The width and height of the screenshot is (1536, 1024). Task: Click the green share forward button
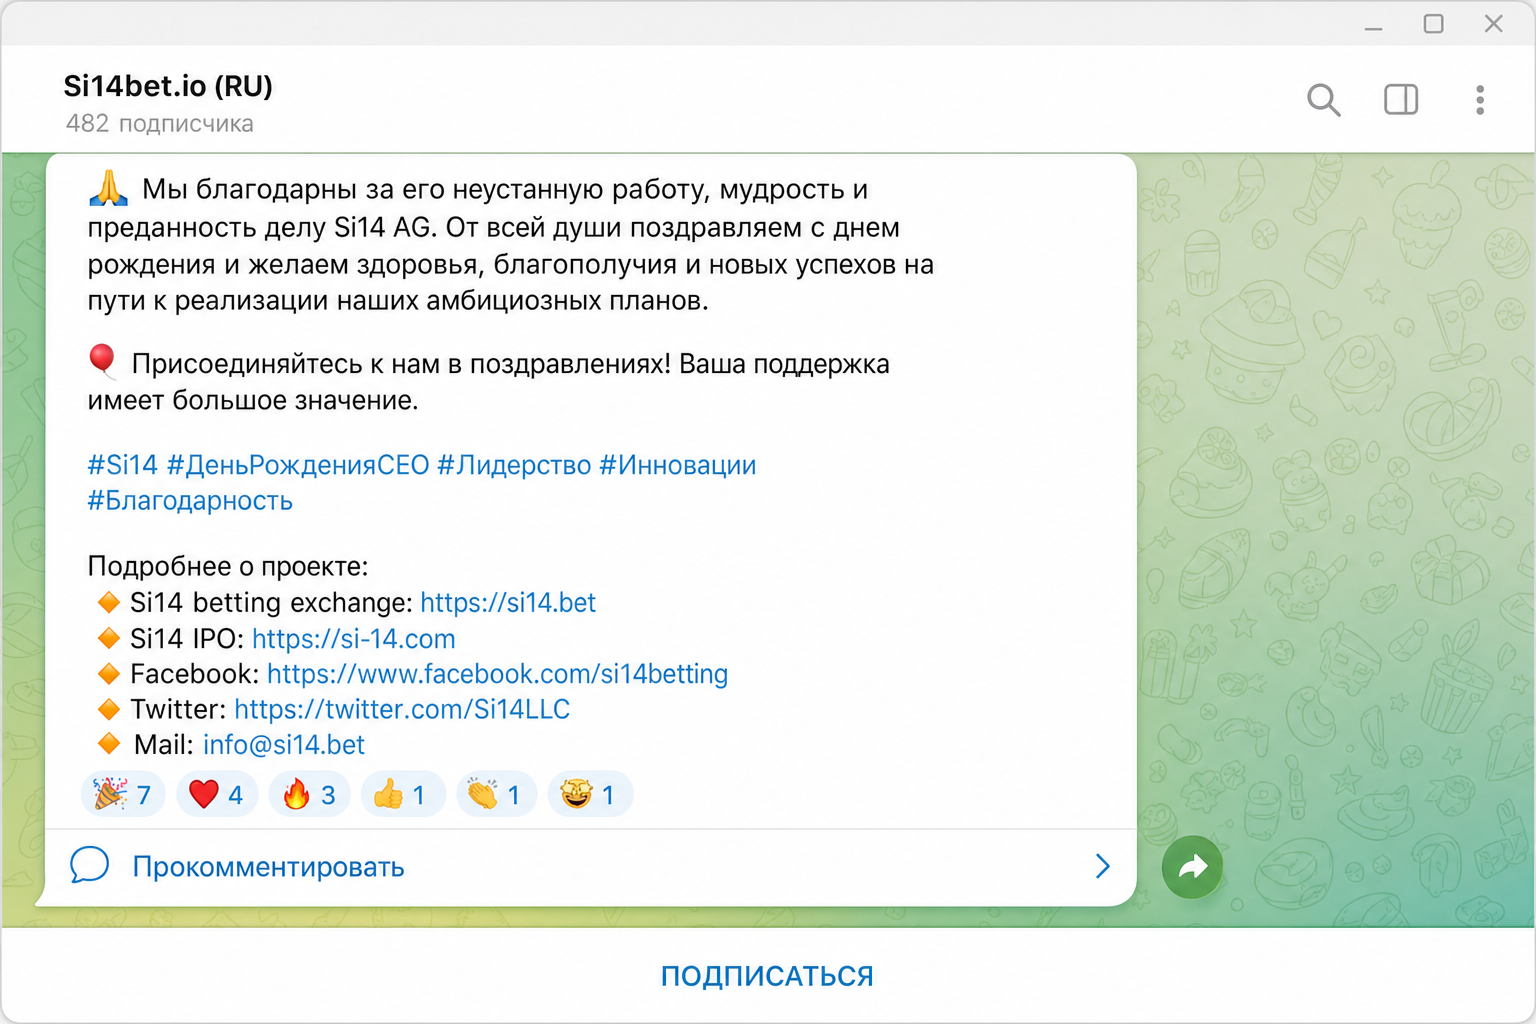(1192, 867)
